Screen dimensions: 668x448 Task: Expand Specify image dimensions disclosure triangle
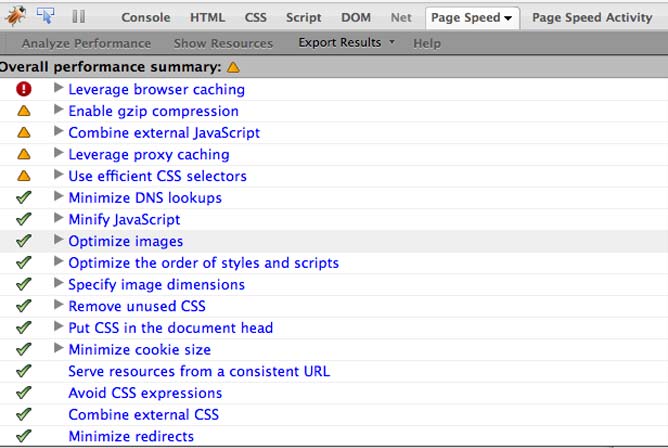58,283
